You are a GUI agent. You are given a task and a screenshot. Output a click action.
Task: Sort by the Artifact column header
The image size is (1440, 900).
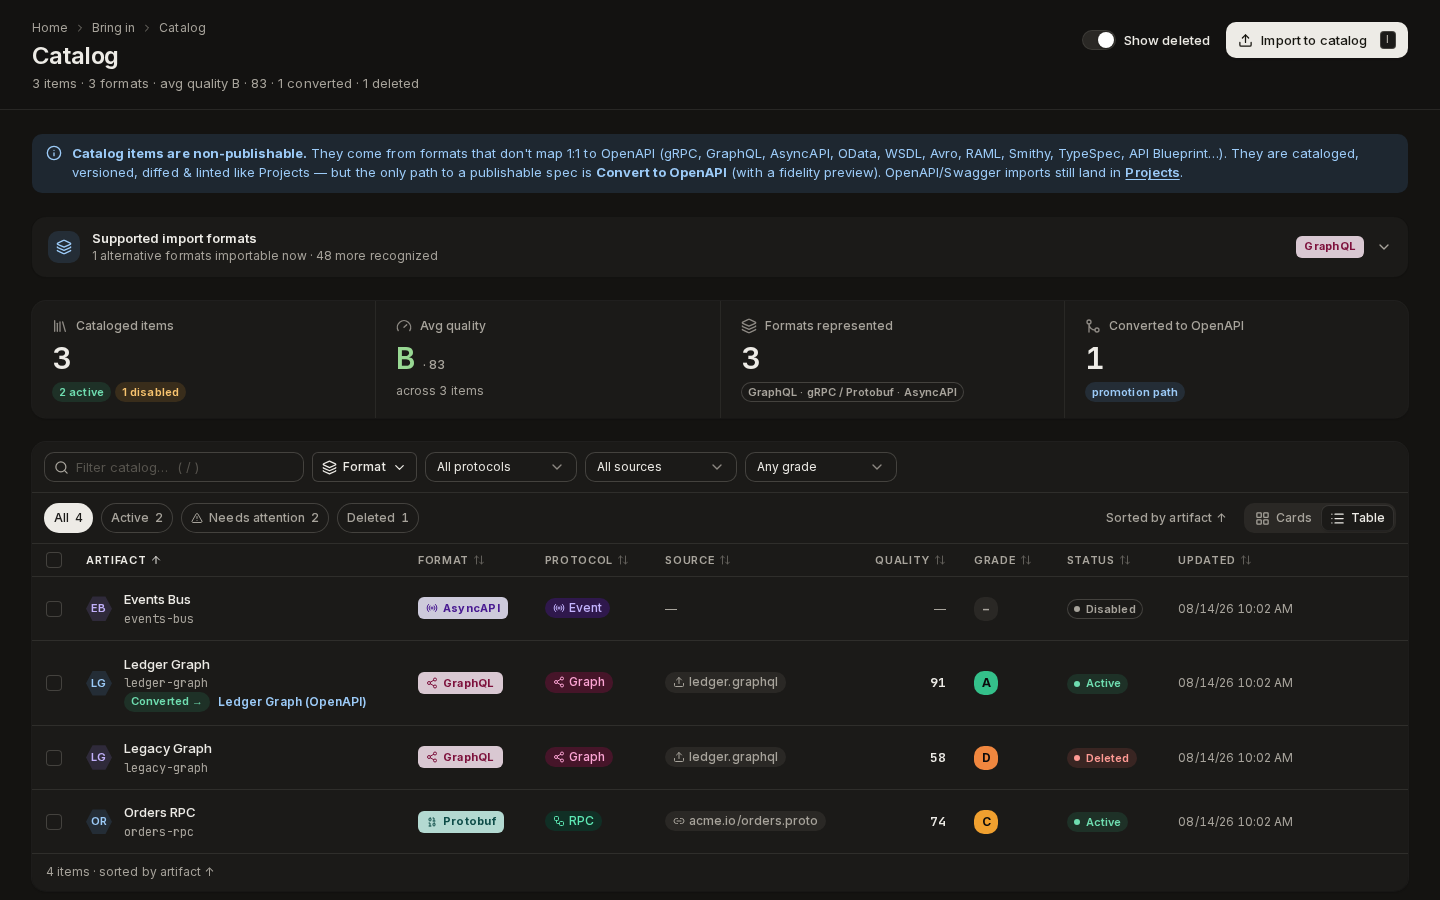[123, 560]
